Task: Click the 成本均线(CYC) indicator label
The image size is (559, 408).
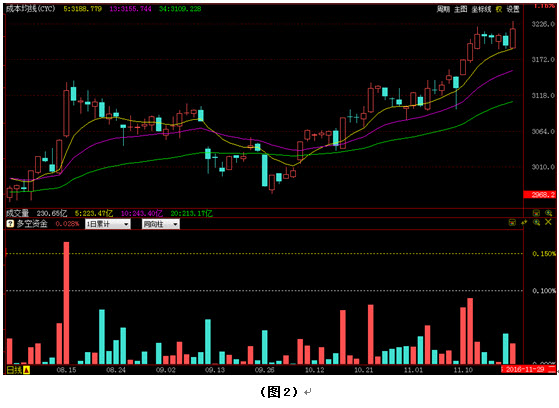Action: tap(31, 9)
